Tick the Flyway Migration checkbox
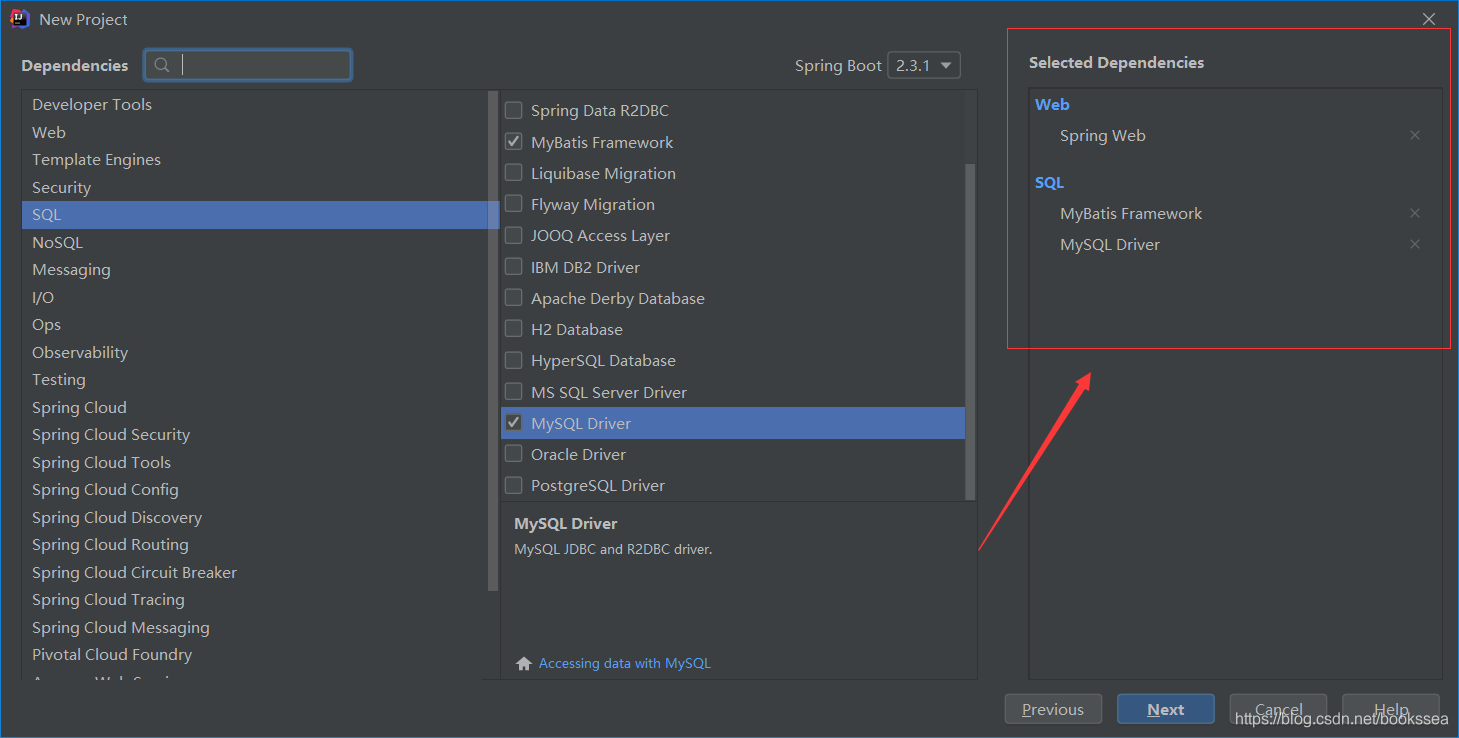The height and width of the screenshot is (738, 1459). (x=513, y=203)
